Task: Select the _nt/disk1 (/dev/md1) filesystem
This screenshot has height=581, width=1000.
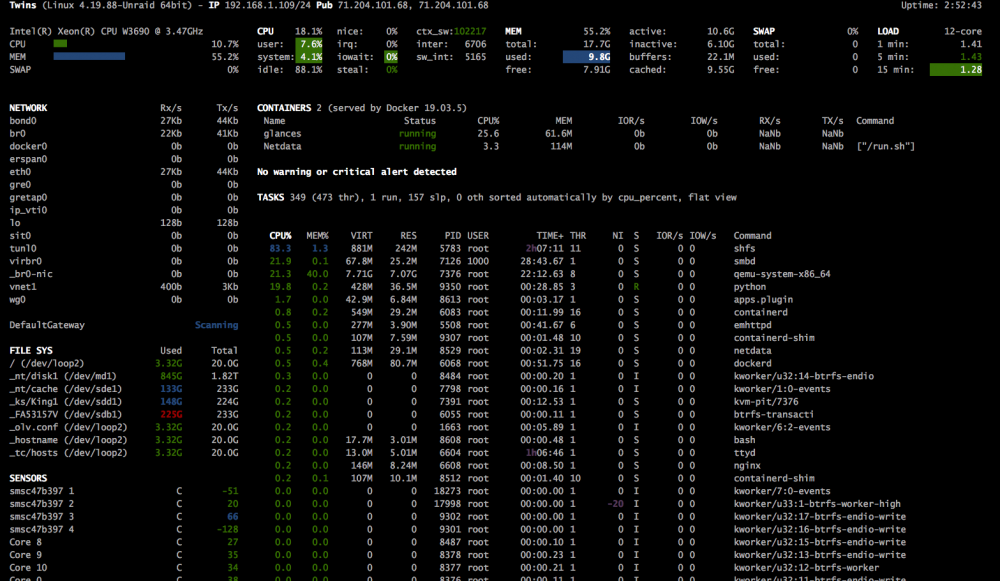Action: [x=62, y=376]
